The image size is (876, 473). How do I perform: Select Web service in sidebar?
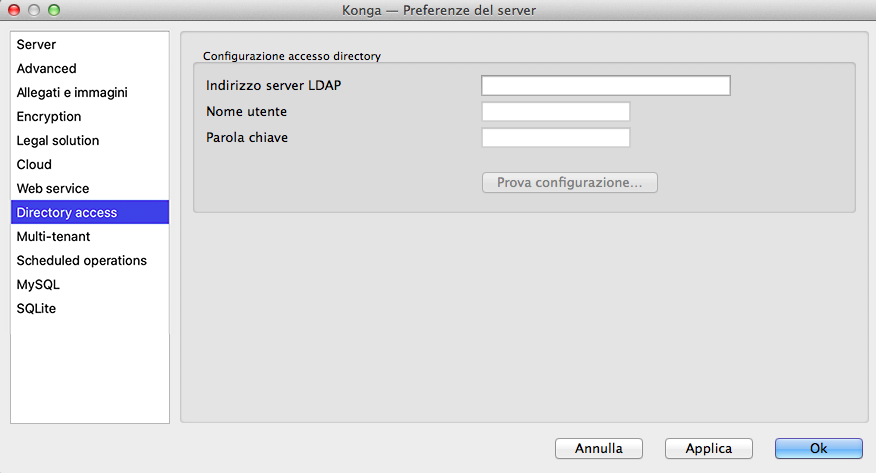(53, 189)
